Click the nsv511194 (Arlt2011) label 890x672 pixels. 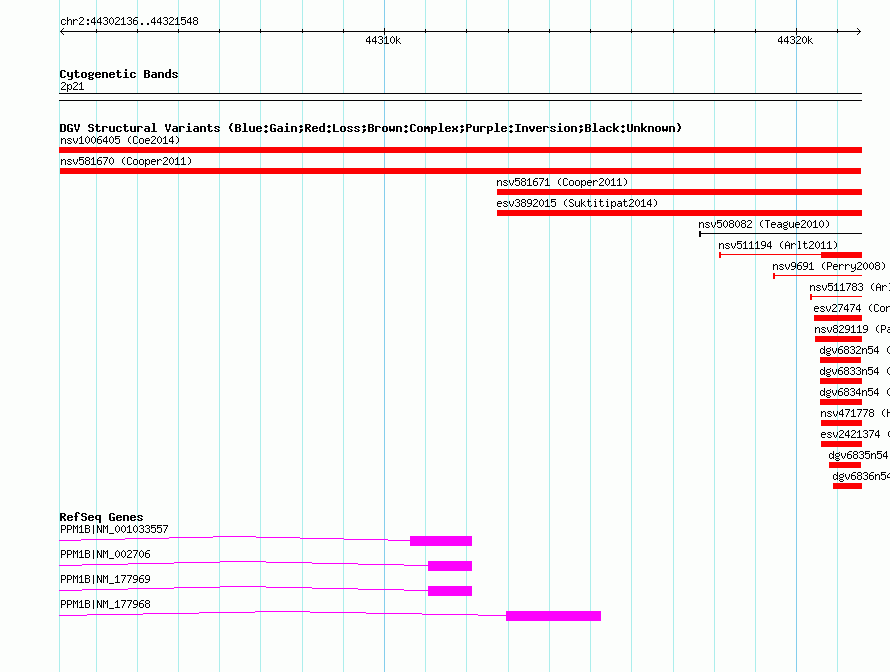coord(778,245)
